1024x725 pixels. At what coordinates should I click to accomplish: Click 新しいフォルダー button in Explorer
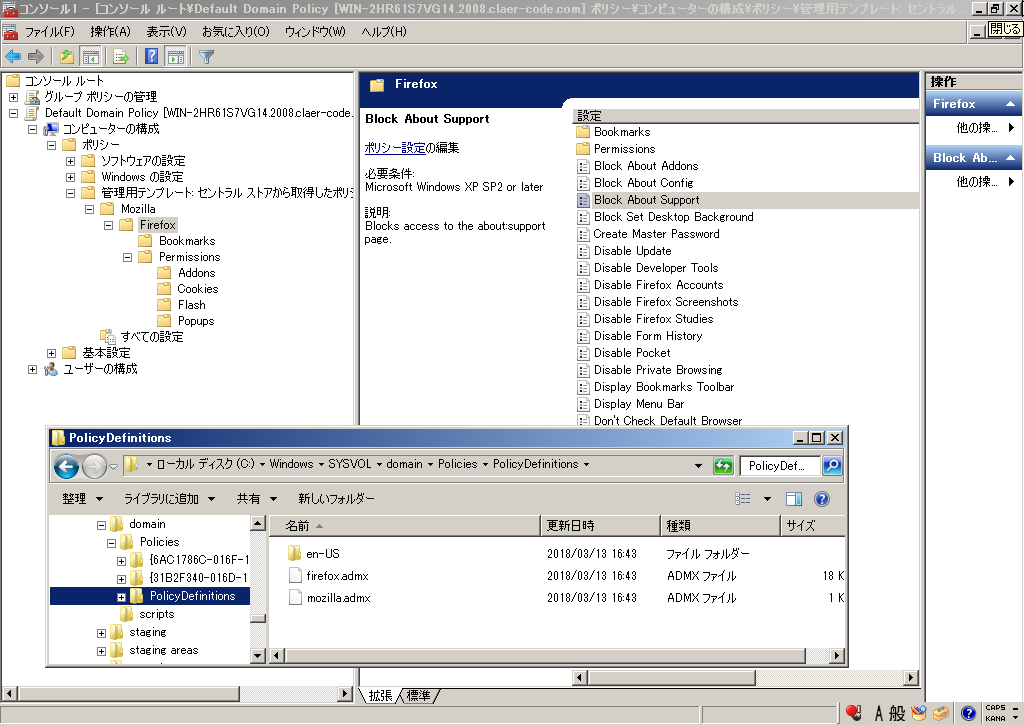point(336,499)
